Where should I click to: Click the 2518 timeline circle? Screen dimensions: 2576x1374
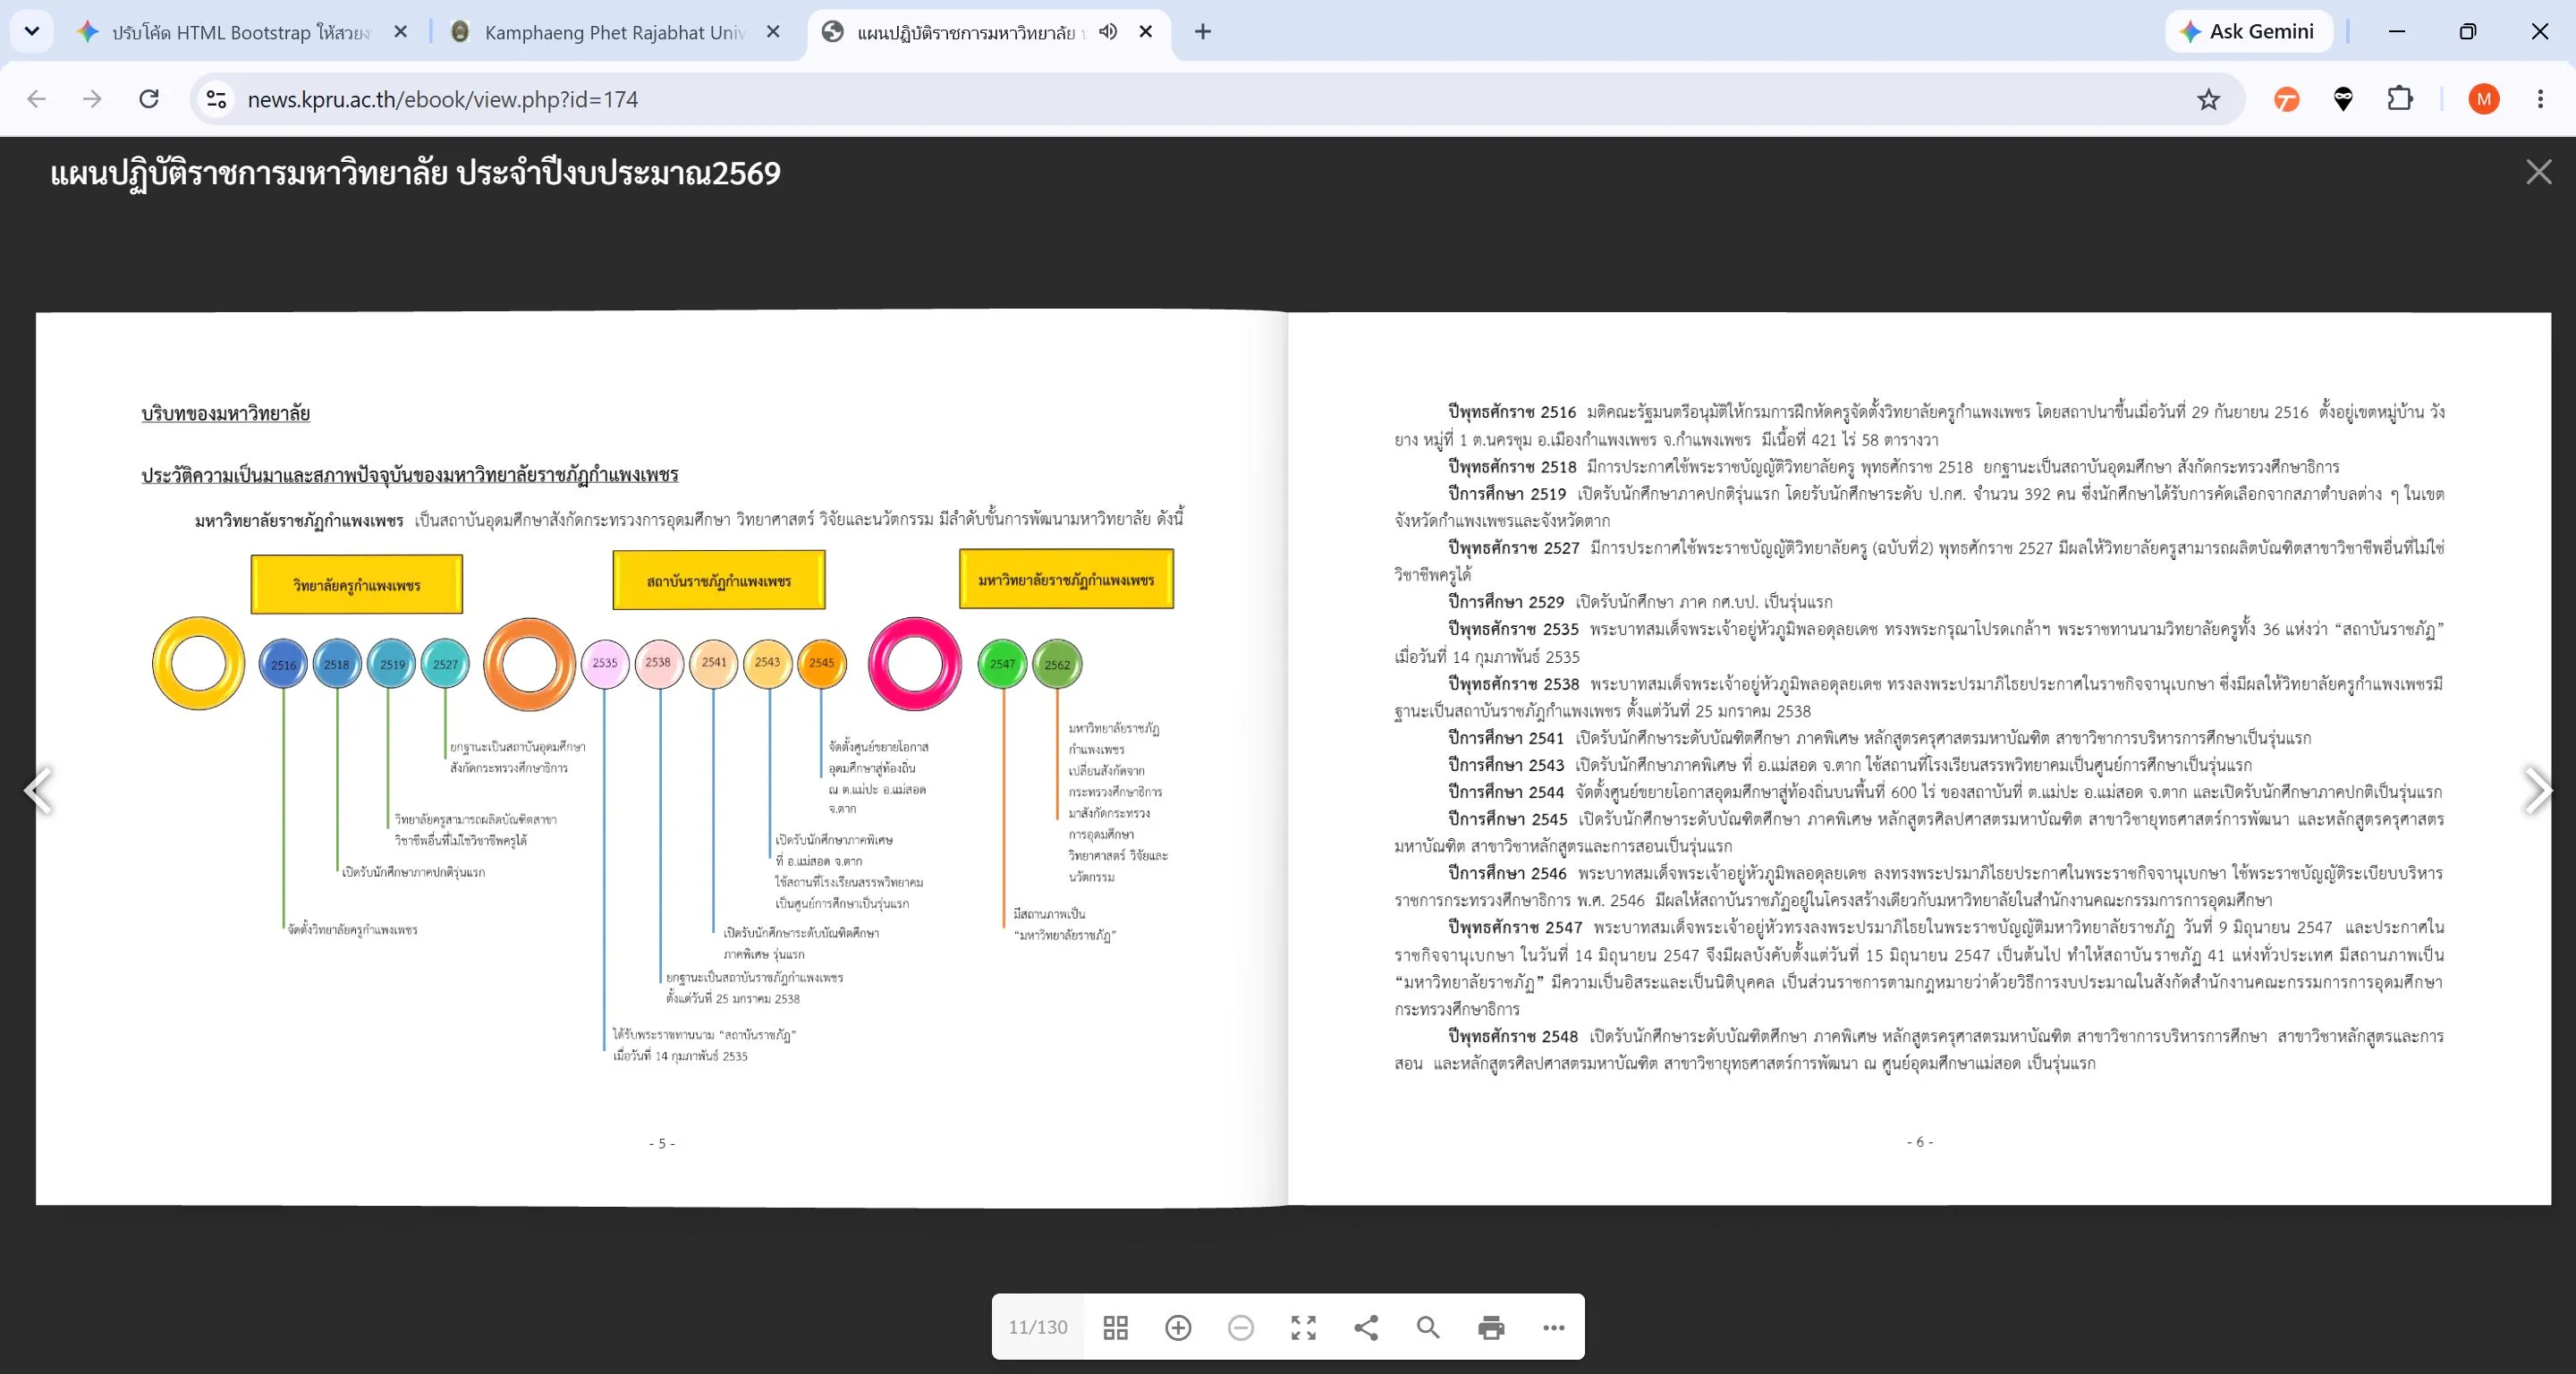pos(337,664)
